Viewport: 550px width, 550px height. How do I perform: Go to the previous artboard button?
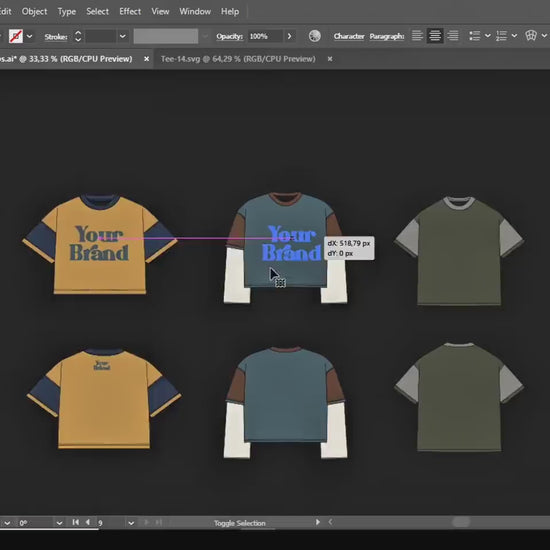tap(88, 522)
